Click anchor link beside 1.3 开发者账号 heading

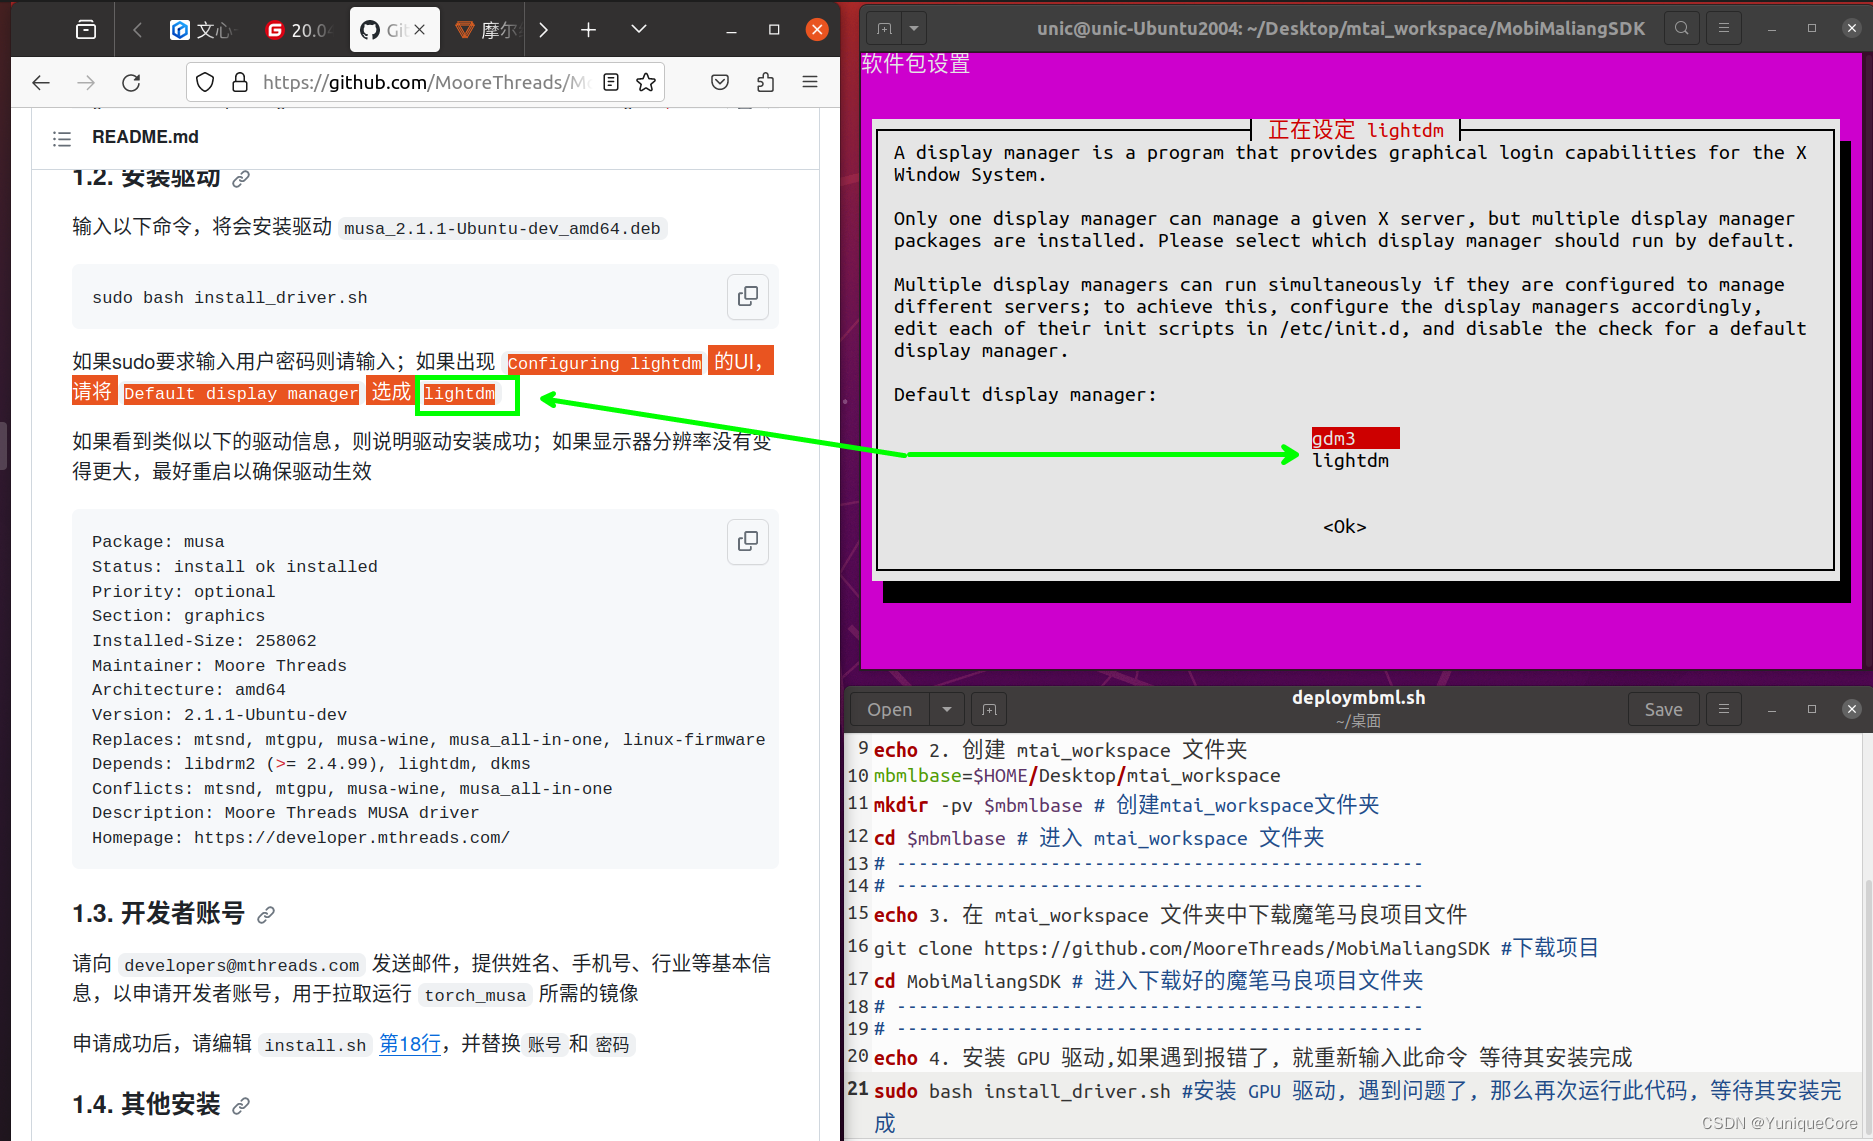pyautogui.click(x=266, y=915)
